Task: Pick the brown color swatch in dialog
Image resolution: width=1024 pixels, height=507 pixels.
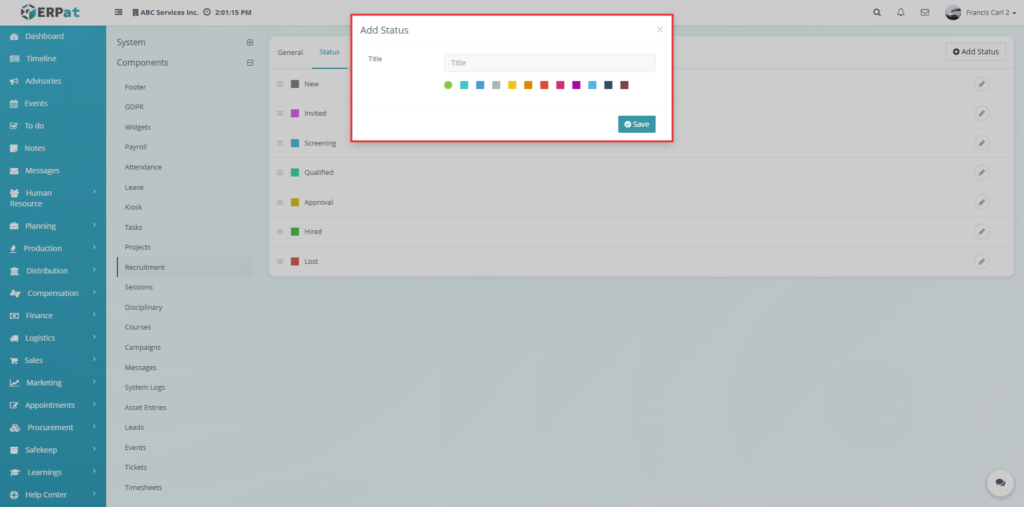Action: coord(624,85)
